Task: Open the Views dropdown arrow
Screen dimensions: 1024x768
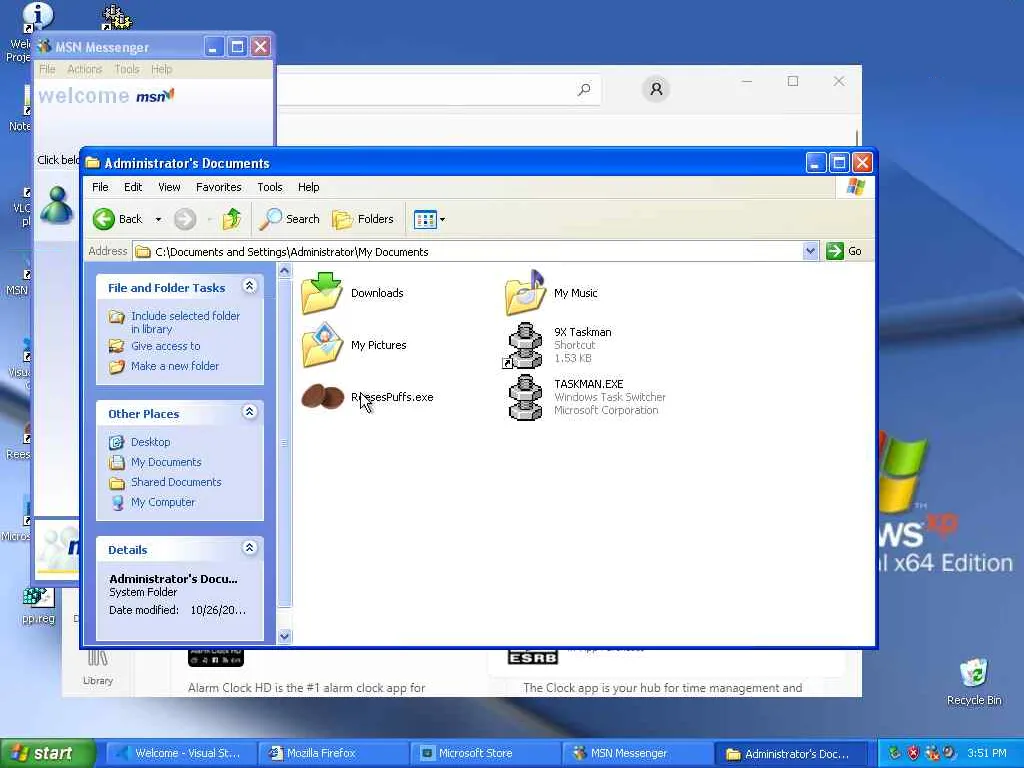Action: point(443,219)
